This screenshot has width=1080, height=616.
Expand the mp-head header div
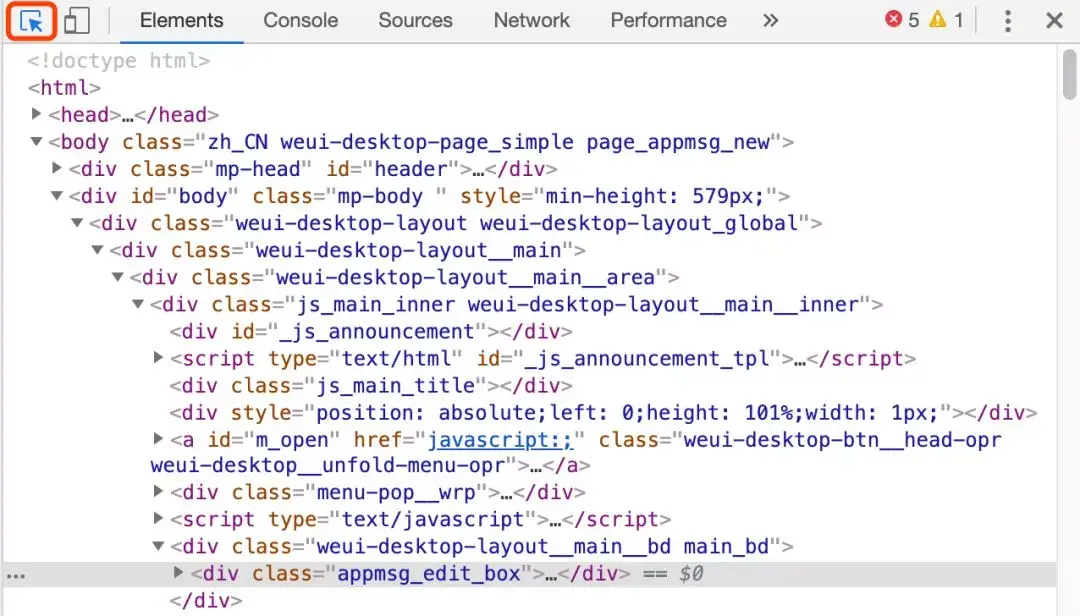(x=57, y=167)
